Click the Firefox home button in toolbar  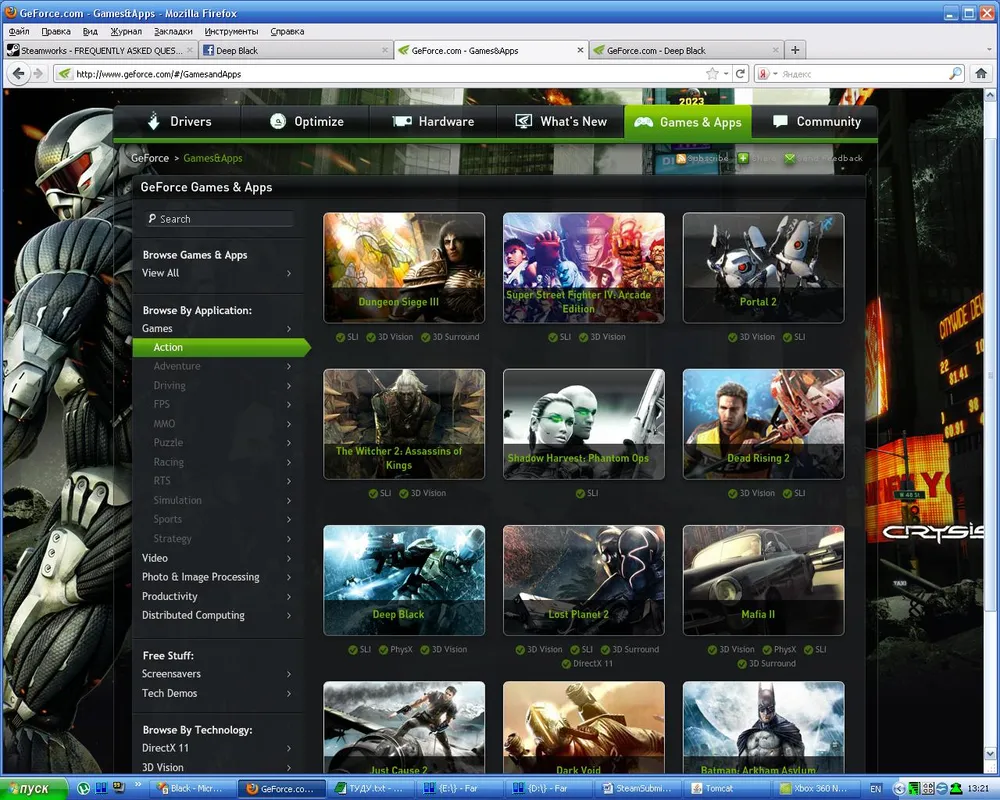tap(983, 74)
